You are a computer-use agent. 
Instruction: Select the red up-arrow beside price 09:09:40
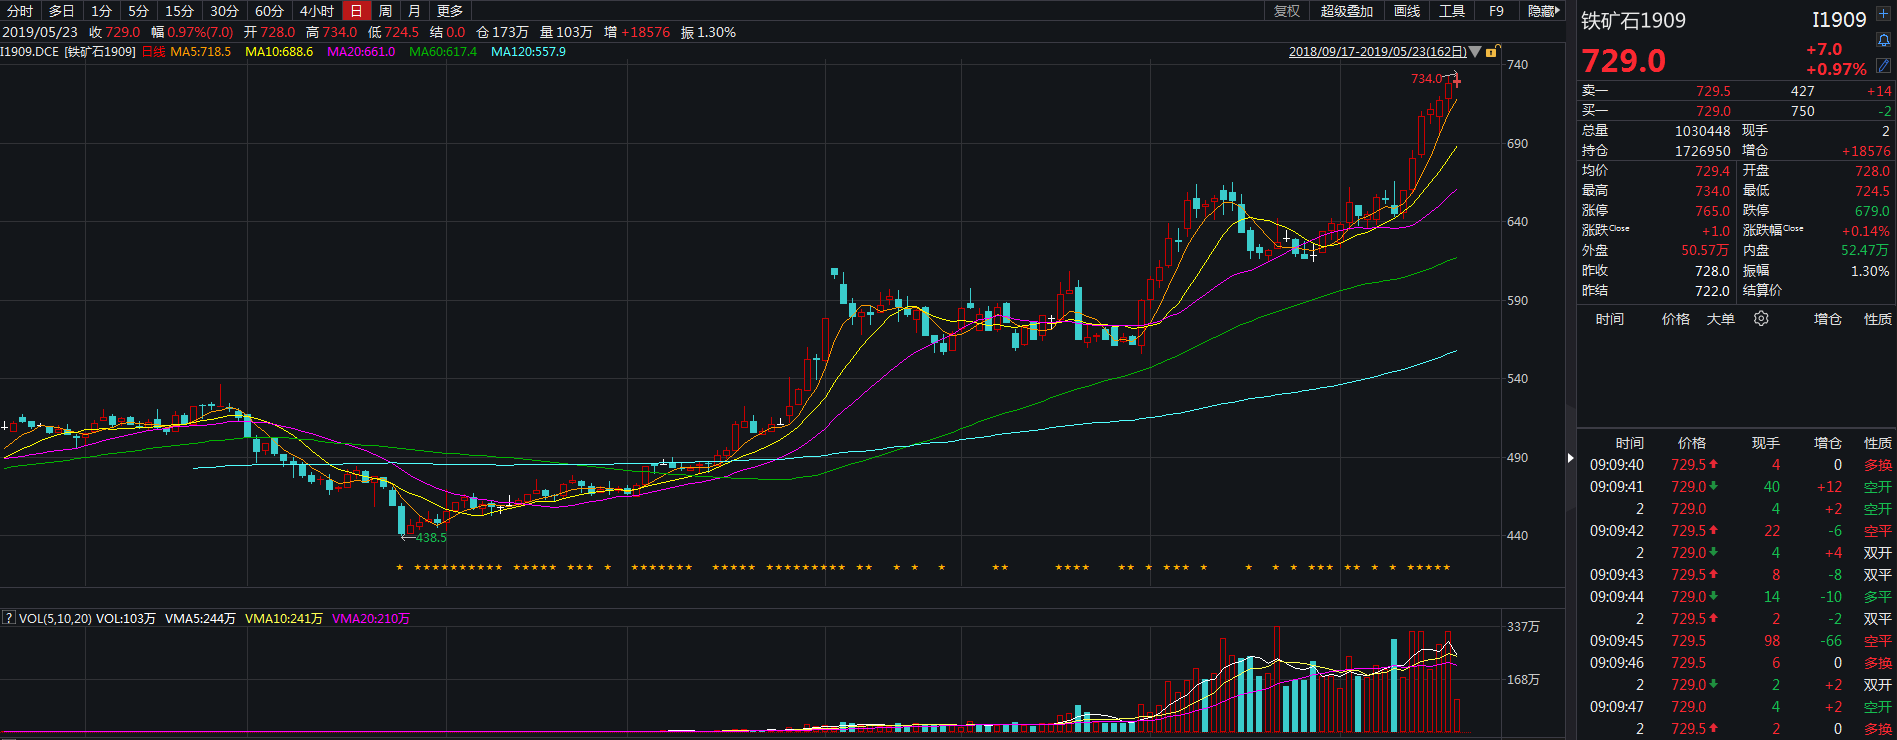click(x=1713, y=464)
